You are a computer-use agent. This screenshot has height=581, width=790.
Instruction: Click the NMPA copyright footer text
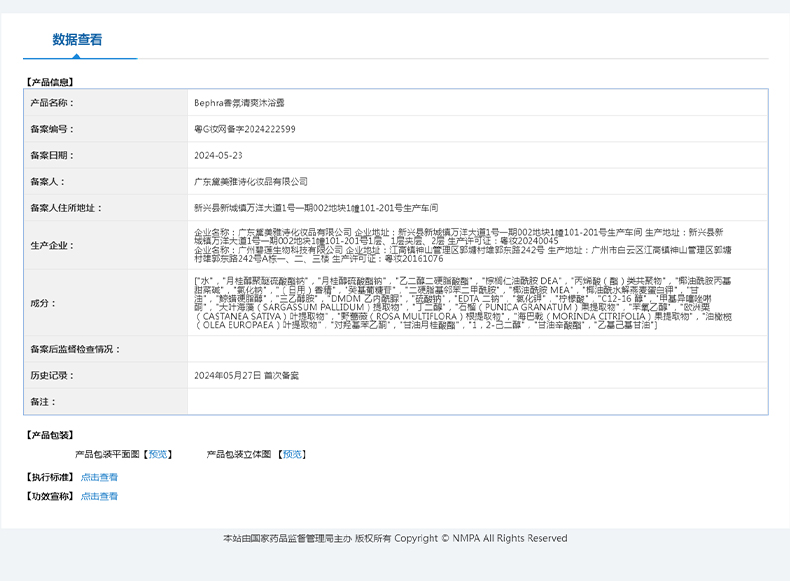(395, 538)
